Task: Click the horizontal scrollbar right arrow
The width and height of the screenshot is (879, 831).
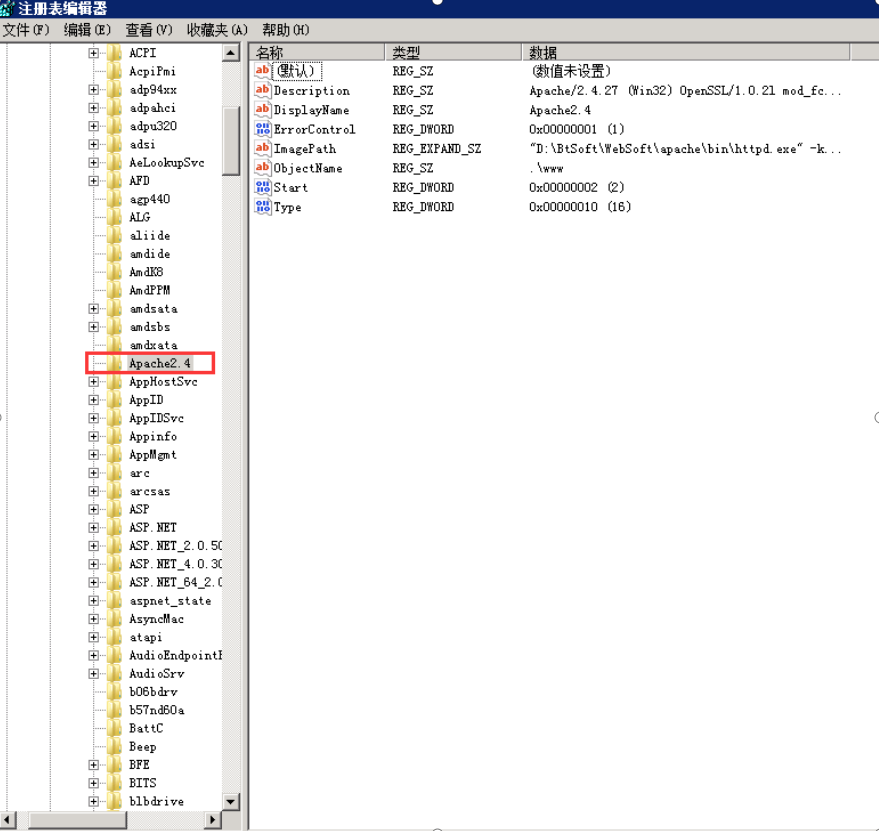Action: tap(212, 820)
